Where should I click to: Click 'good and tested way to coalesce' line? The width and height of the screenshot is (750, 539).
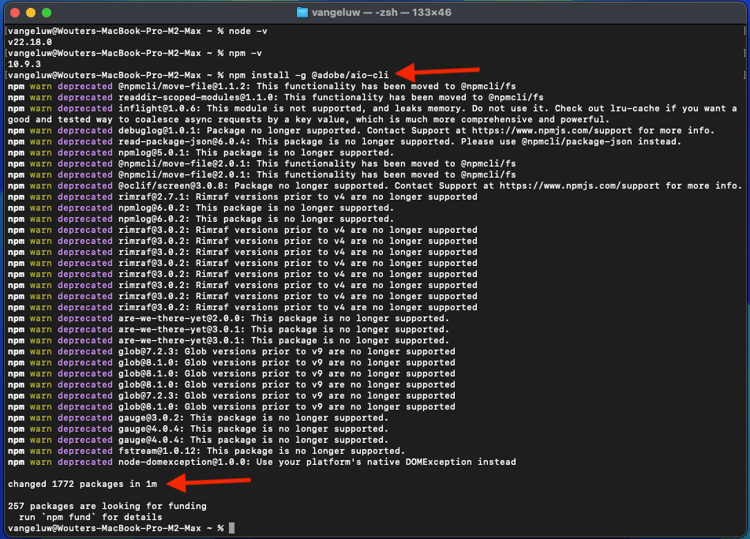[309, 119]
